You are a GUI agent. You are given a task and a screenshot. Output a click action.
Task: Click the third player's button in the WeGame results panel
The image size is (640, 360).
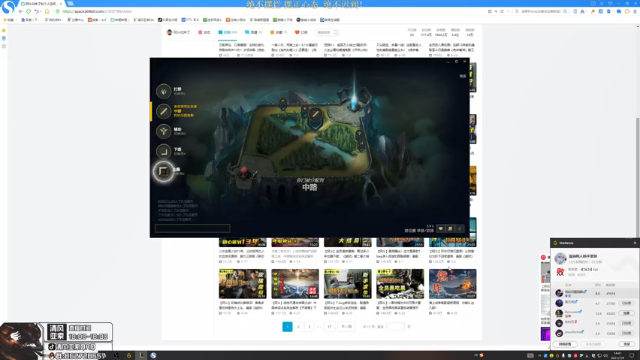(x=627, y=313)
